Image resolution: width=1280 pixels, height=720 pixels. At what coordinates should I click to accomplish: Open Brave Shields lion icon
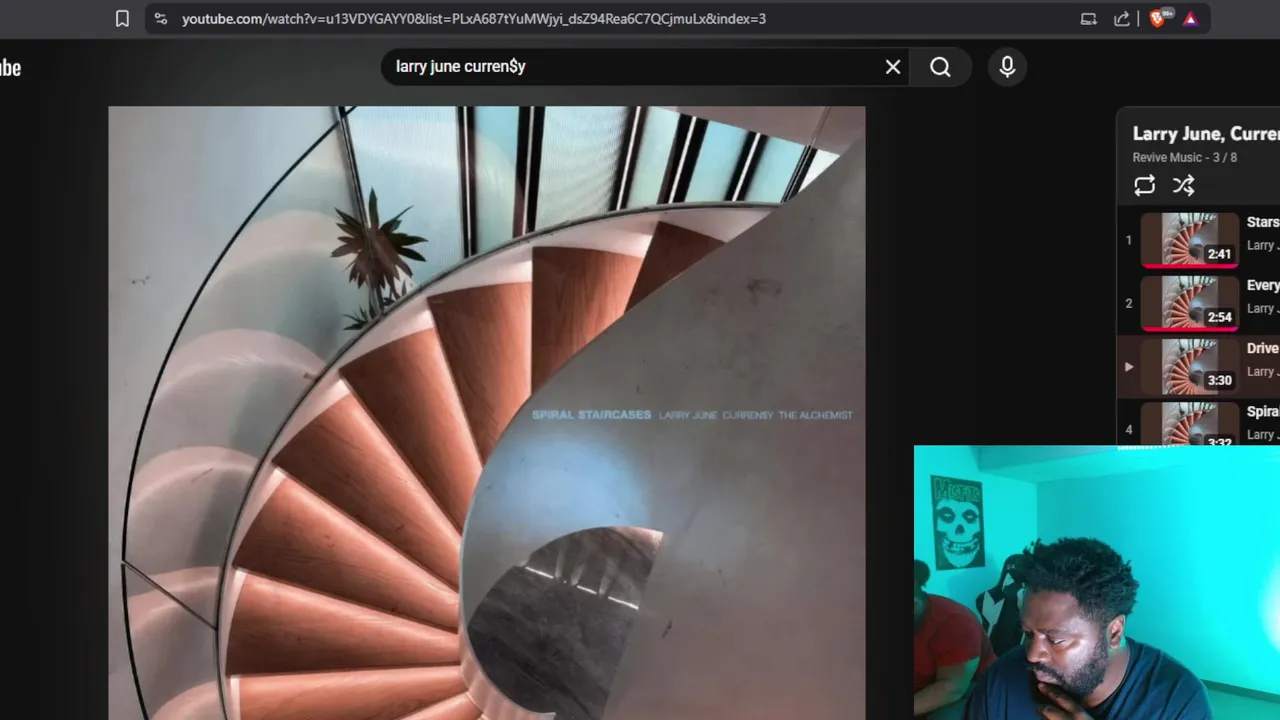click(x=1158, y=18)
